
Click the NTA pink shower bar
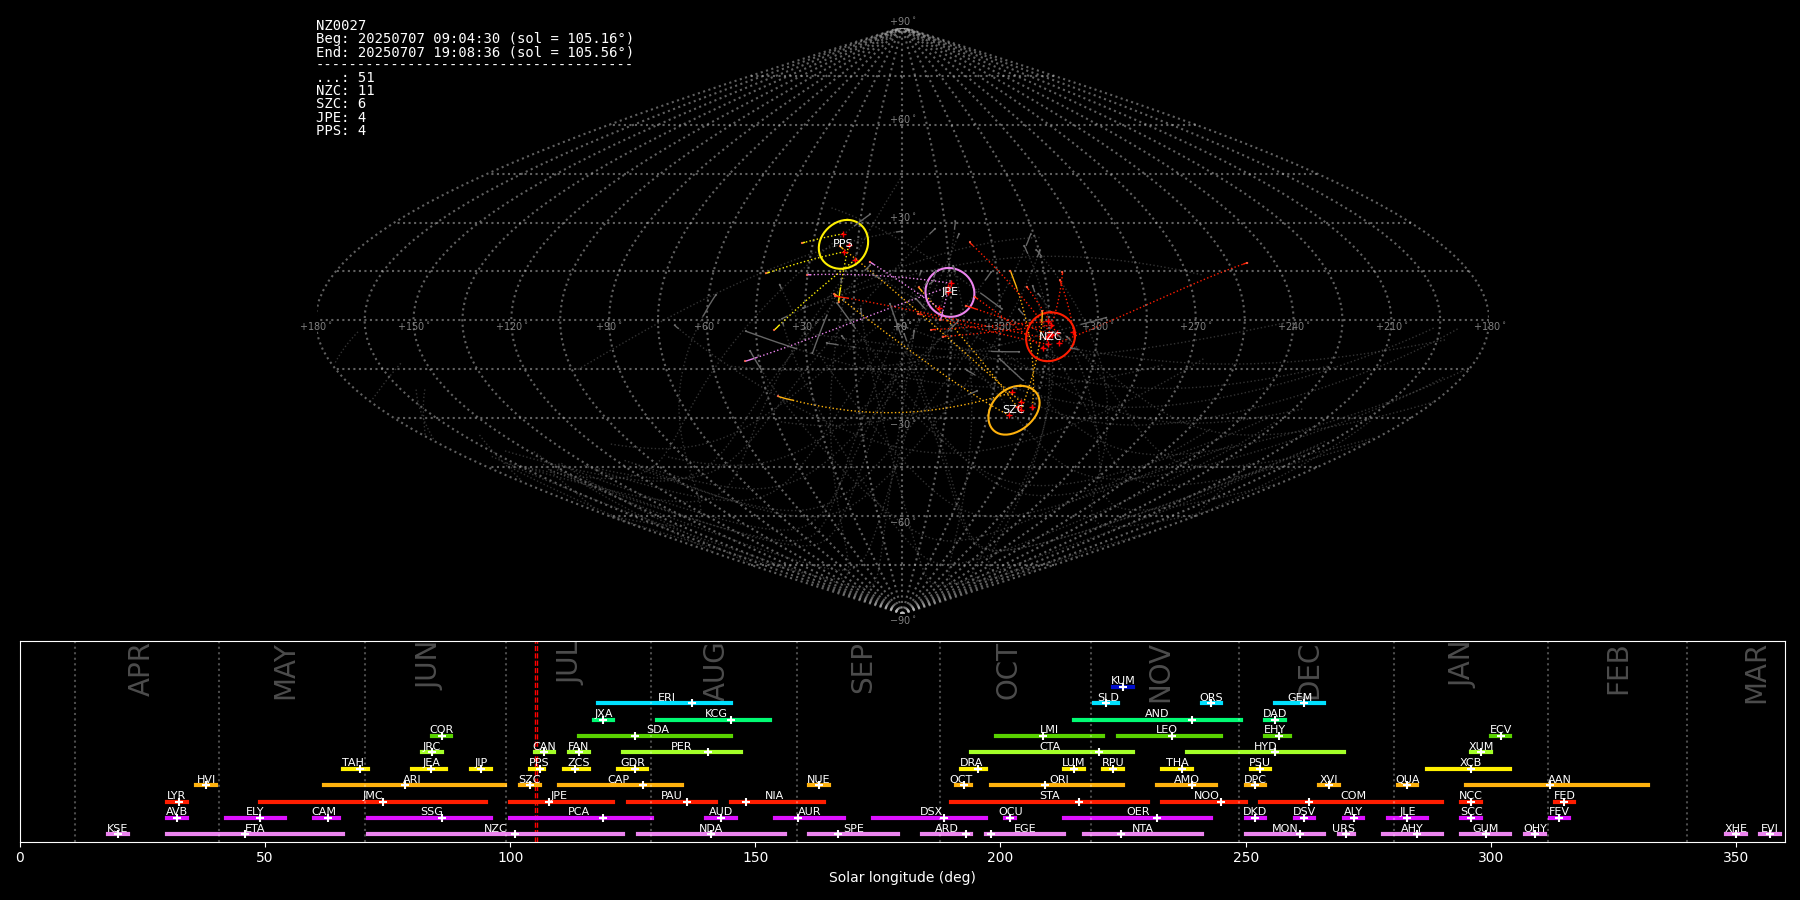coord(1142,834)
